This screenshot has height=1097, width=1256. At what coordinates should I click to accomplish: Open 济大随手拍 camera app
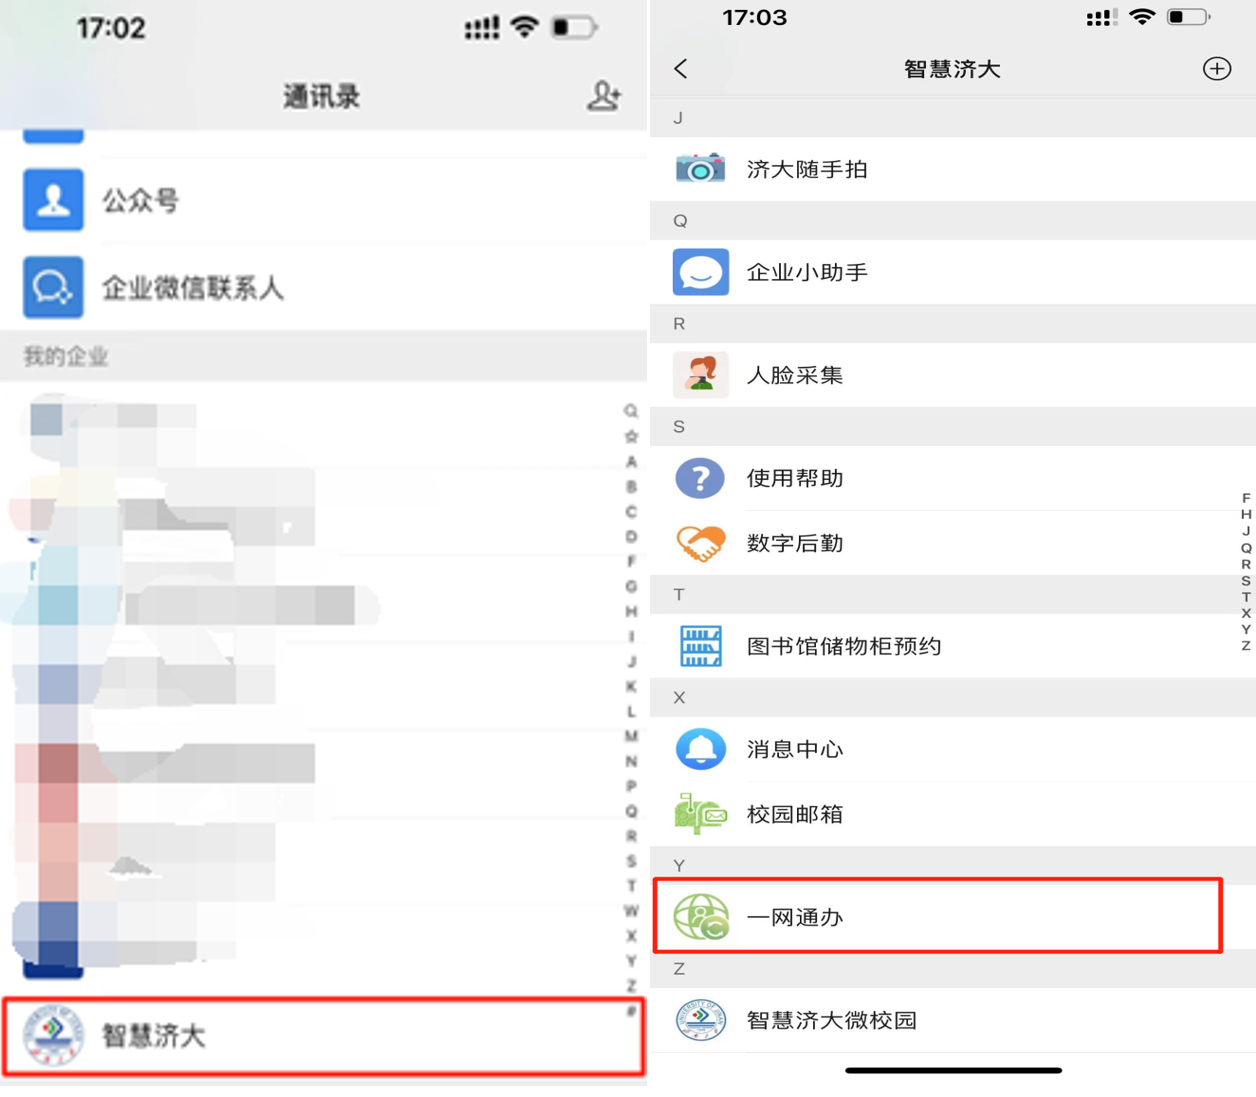[x=953, y=169]
